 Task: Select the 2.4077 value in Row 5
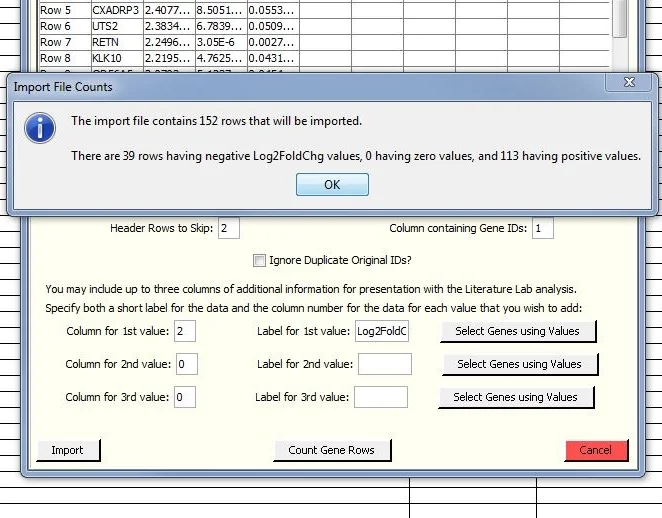pos(169,10)
